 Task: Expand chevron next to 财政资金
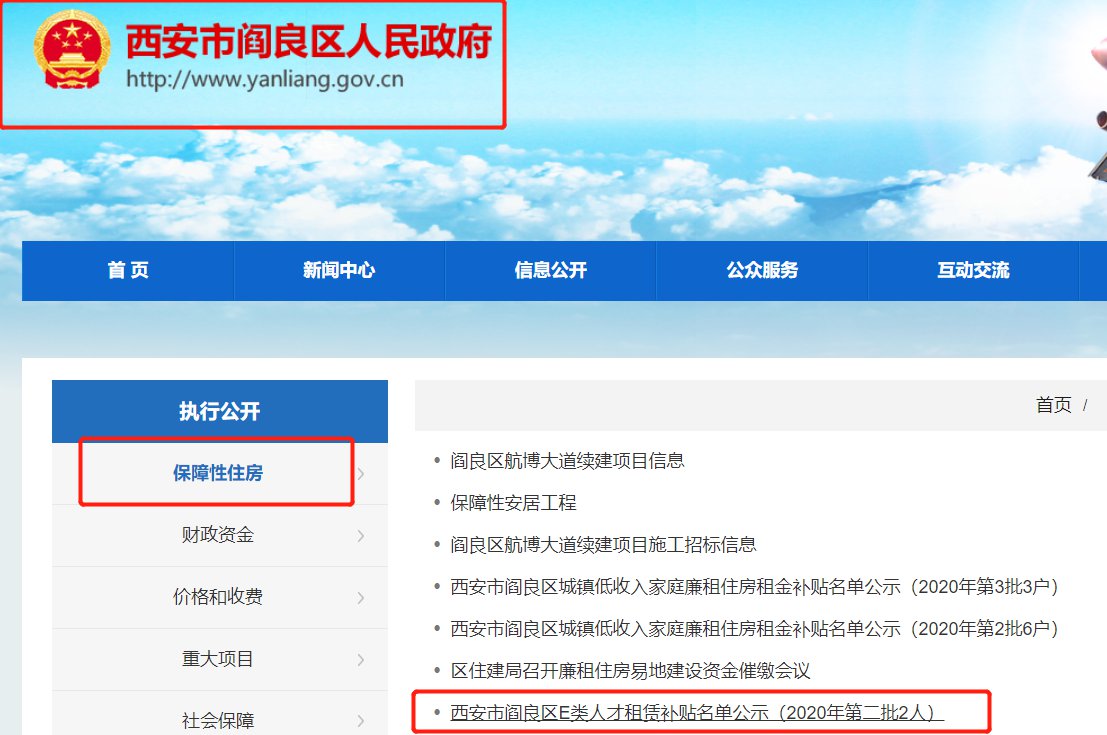(361, 536)
